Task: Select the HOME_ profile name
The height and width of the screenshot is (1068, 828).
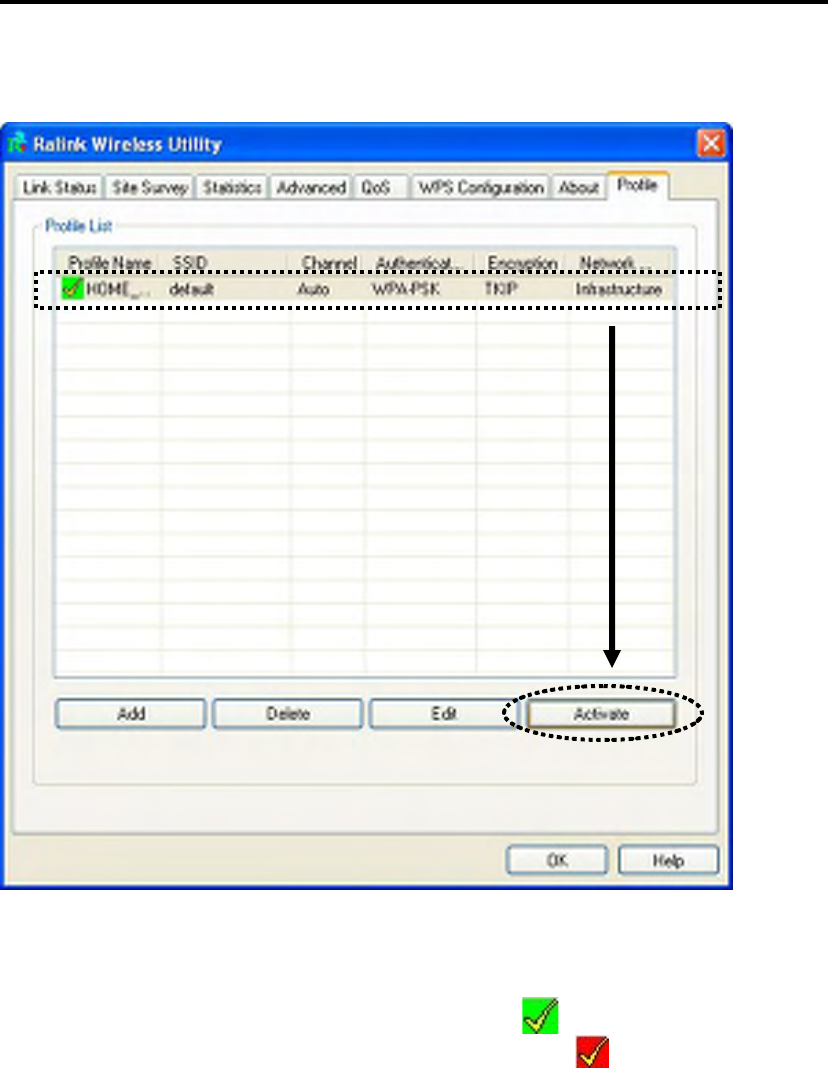Action: (x=117, y=289)
